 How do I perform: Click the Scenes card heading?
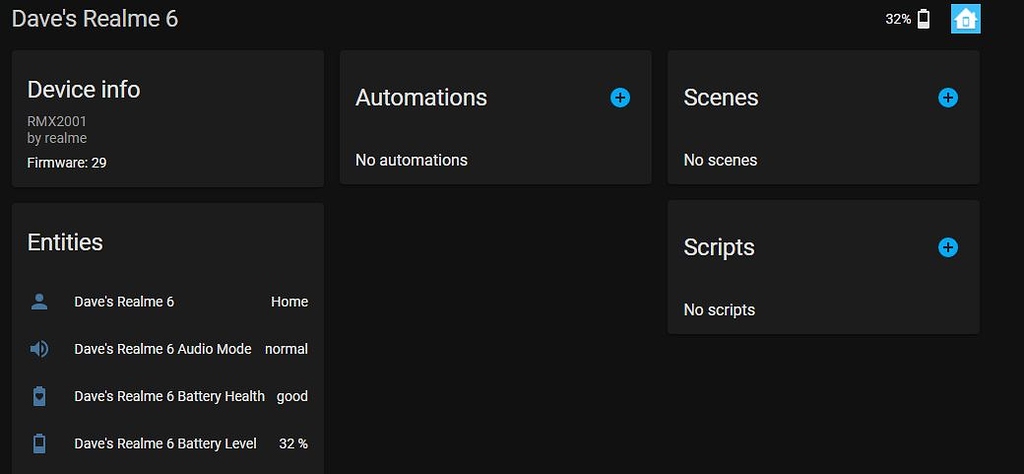[721, 97]
